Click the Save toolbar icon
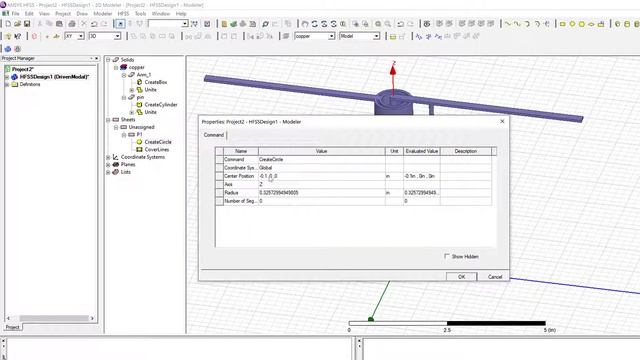This screenshot has width=640, height=360. tap(27, 24)
